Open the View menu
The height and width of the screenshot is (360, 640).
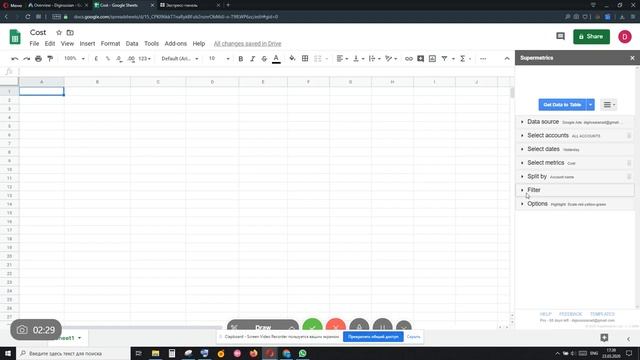67,44
